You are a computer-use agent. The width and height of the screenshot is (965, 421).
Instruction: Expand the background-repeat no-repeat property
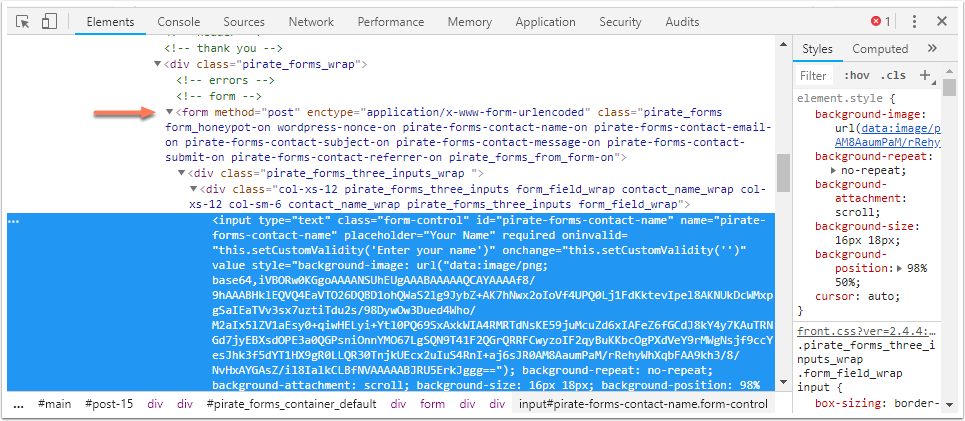click(835, 171)
